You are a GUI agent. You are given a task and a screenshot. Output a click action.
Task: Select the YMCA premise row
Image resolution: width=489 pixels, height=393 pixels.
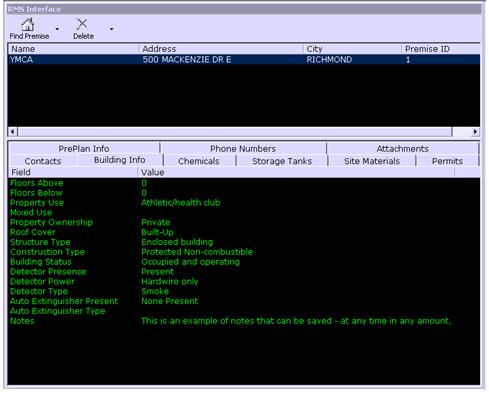[x=244, y=59]
